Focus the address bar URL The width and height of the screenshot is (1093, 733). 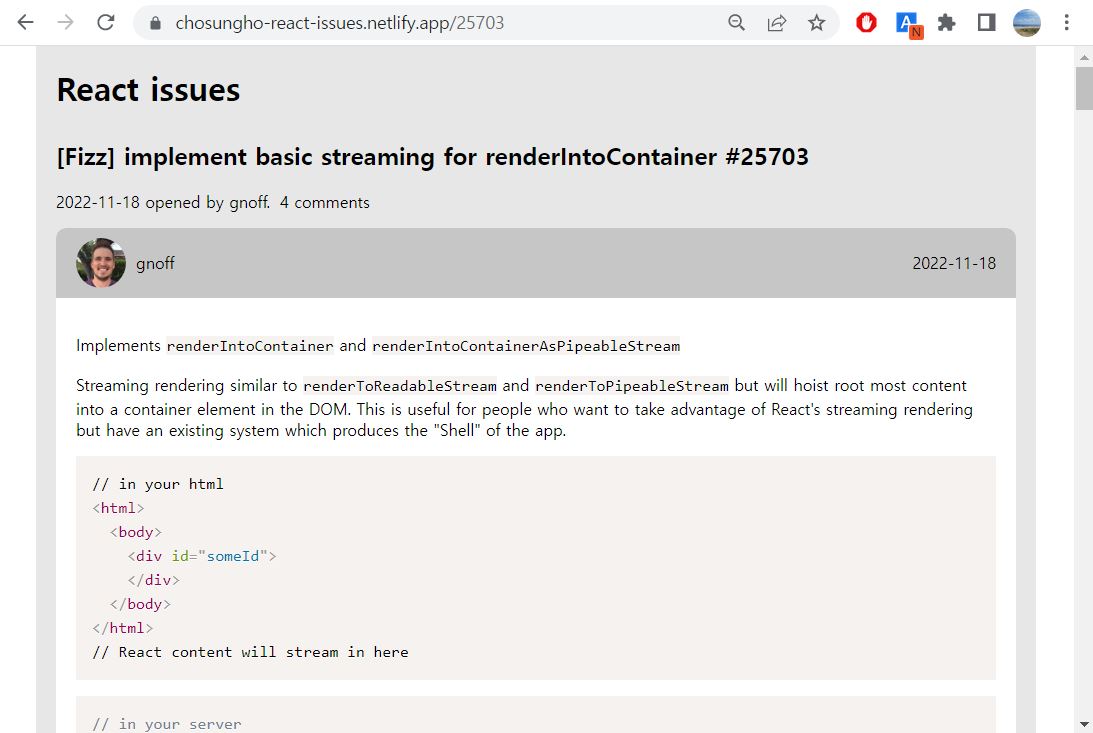pyautogui.click(x=339, y=23)
